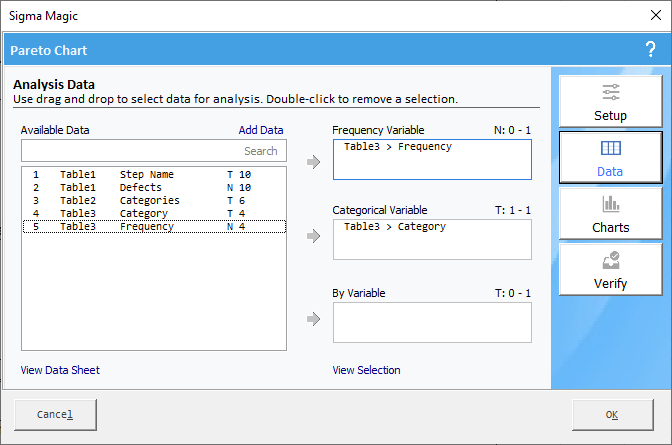Image resolution: width=672 pixels, height=445 pixels.
Task: Click arrow next to Categorical Variable box
Action: (x=314, y=236)
